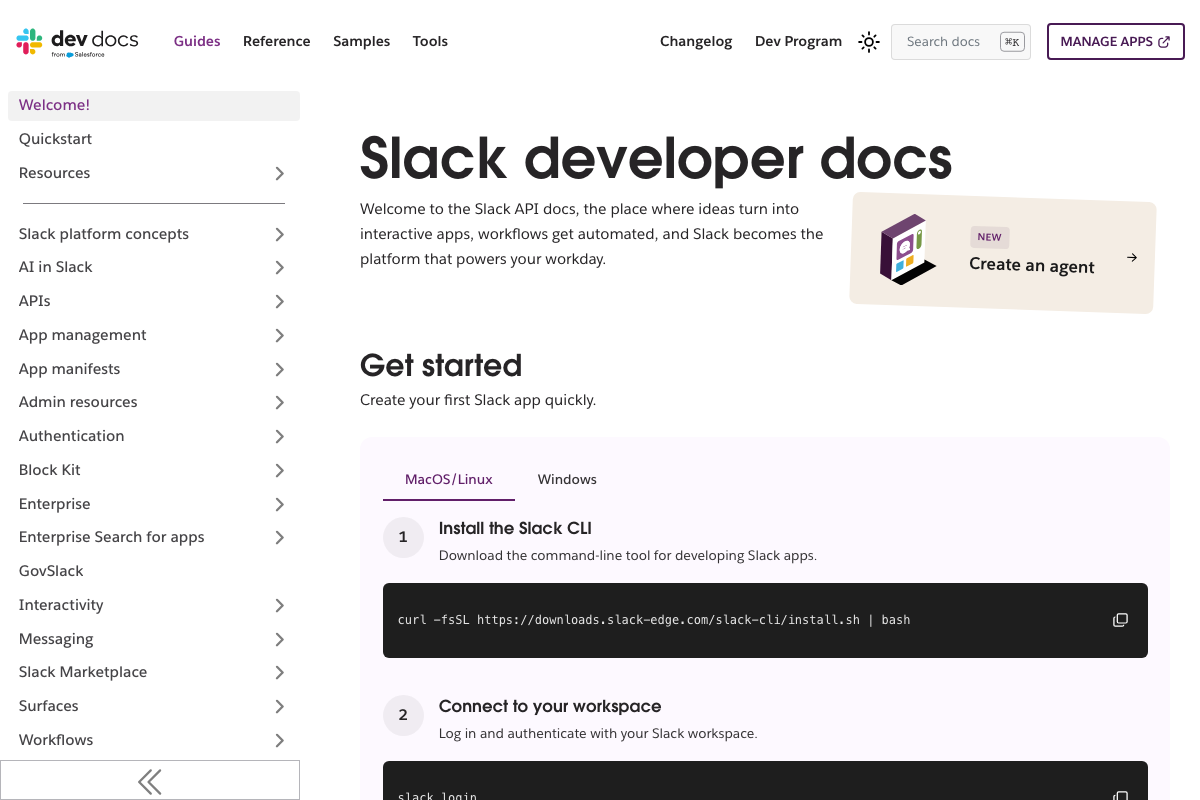This screenshot has height=800, width=1200.
Task: Expand the Authentication chevron
Action: tap(280, 436)
